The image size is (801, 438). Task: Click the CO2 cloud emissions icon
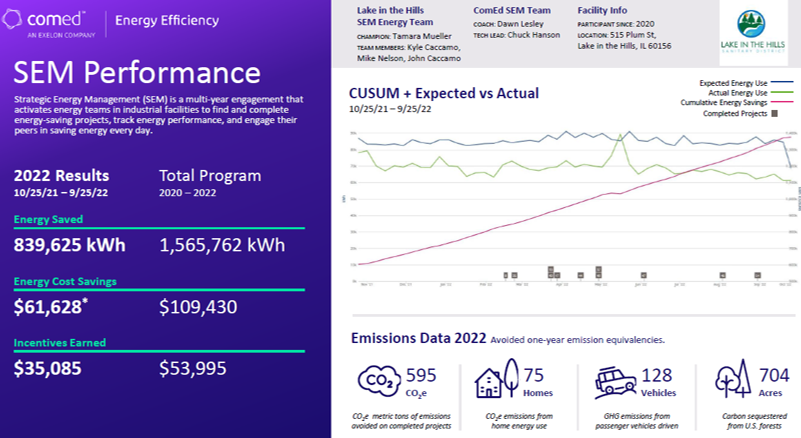(x=379, y=381)
